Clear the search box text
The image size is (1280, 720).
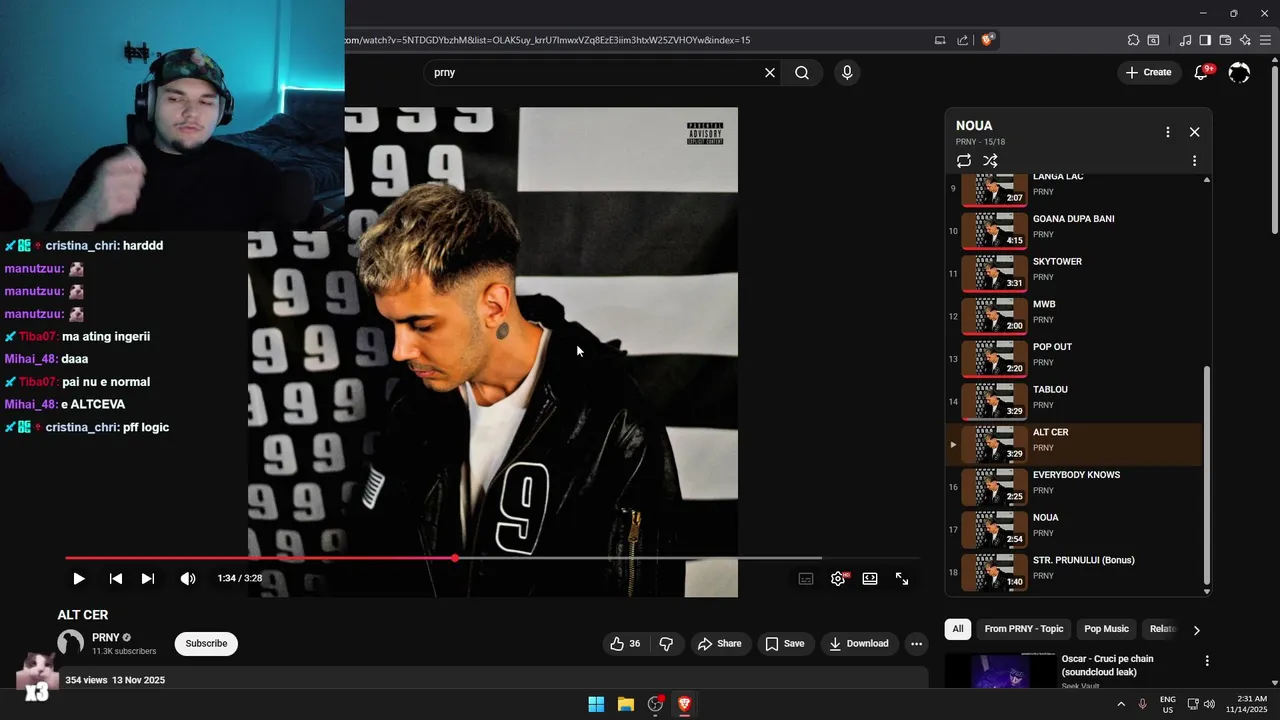(x=770, y=72)
